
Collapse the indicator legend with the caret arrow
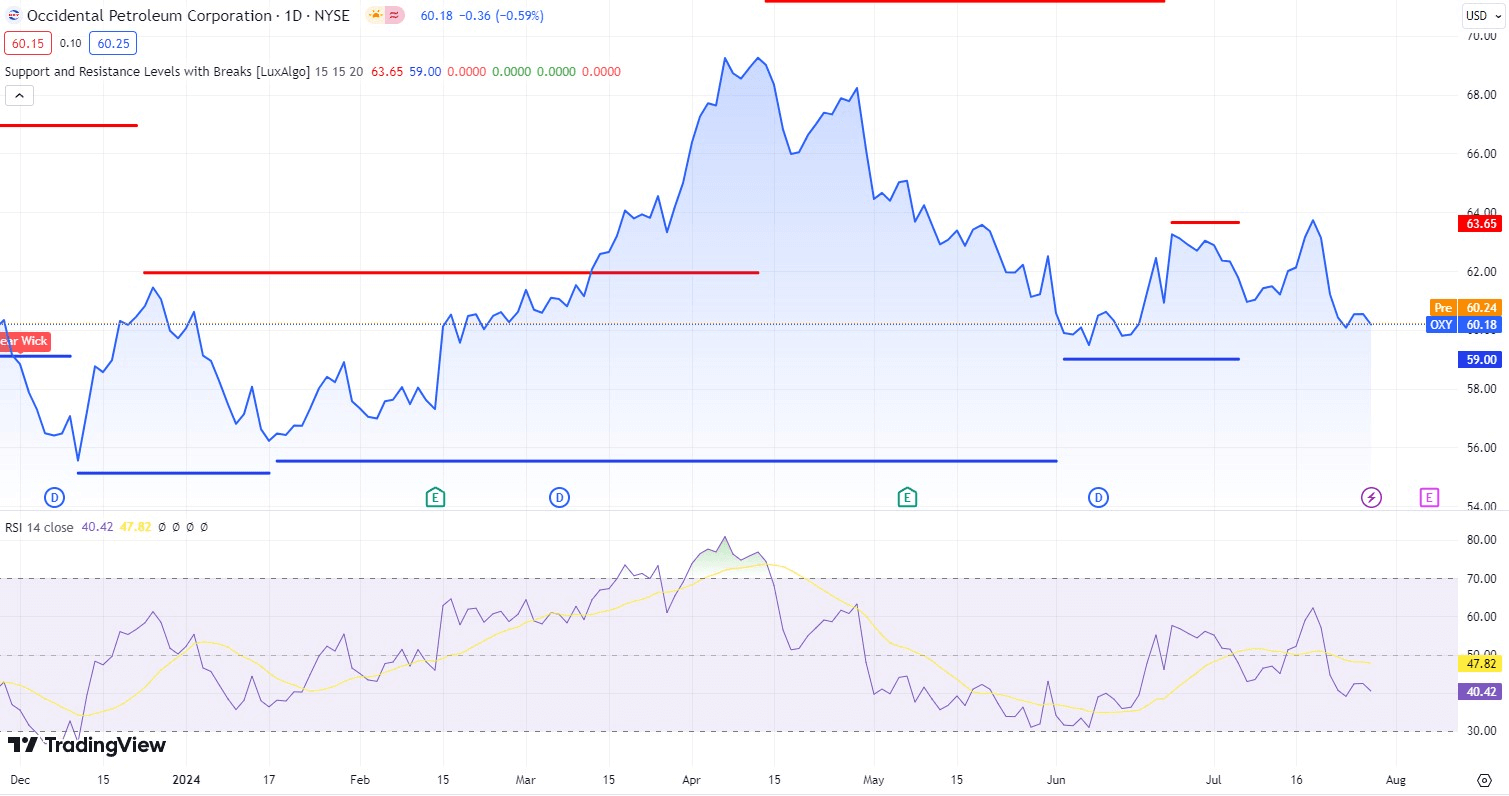pyautogui.click(x=19, y=94)
